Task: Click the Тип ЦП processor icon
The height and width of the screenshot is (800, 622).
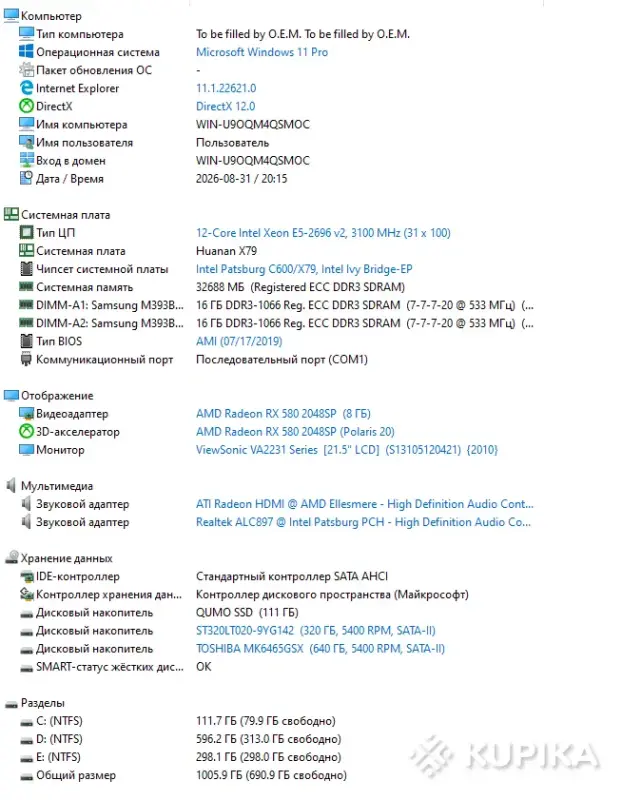Action: click(26, 232)
